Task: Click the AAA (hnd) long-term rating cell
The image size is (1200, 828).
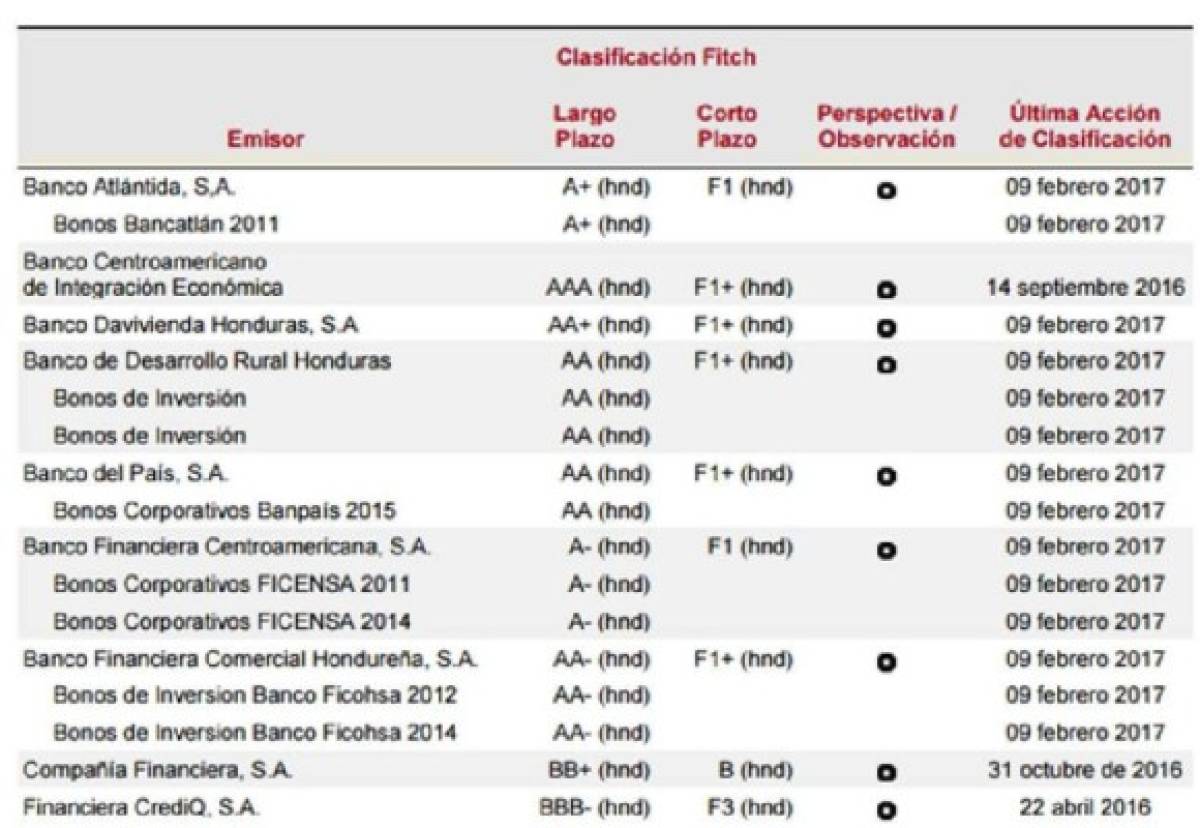Action: click(x=597, y=289)
